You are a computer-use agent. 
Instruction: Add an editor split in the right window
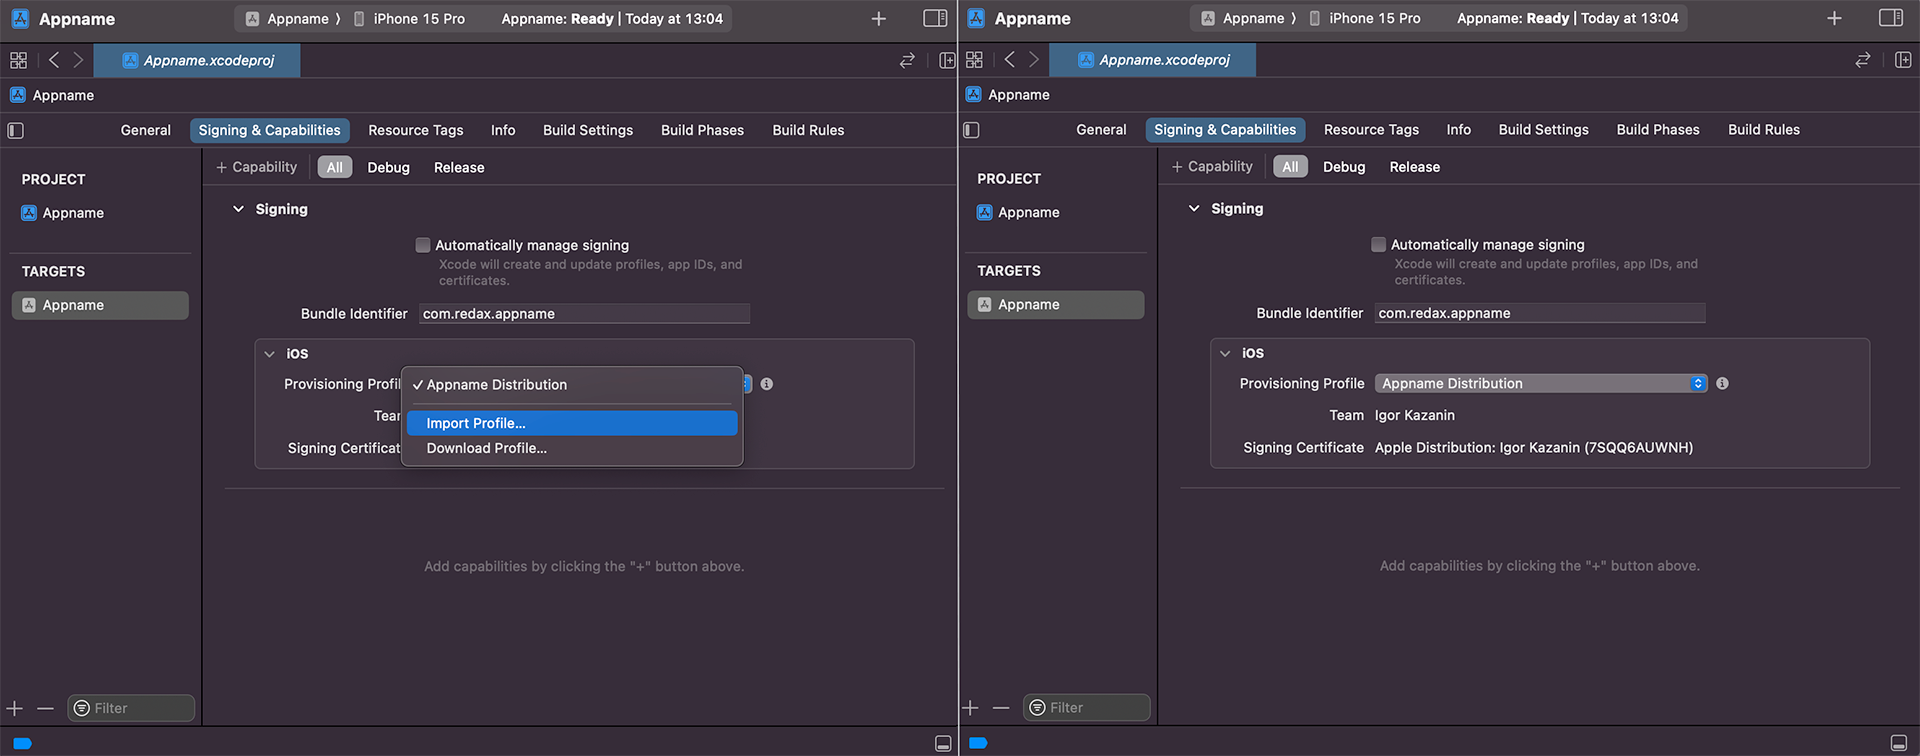click(x=1903, y=60)
